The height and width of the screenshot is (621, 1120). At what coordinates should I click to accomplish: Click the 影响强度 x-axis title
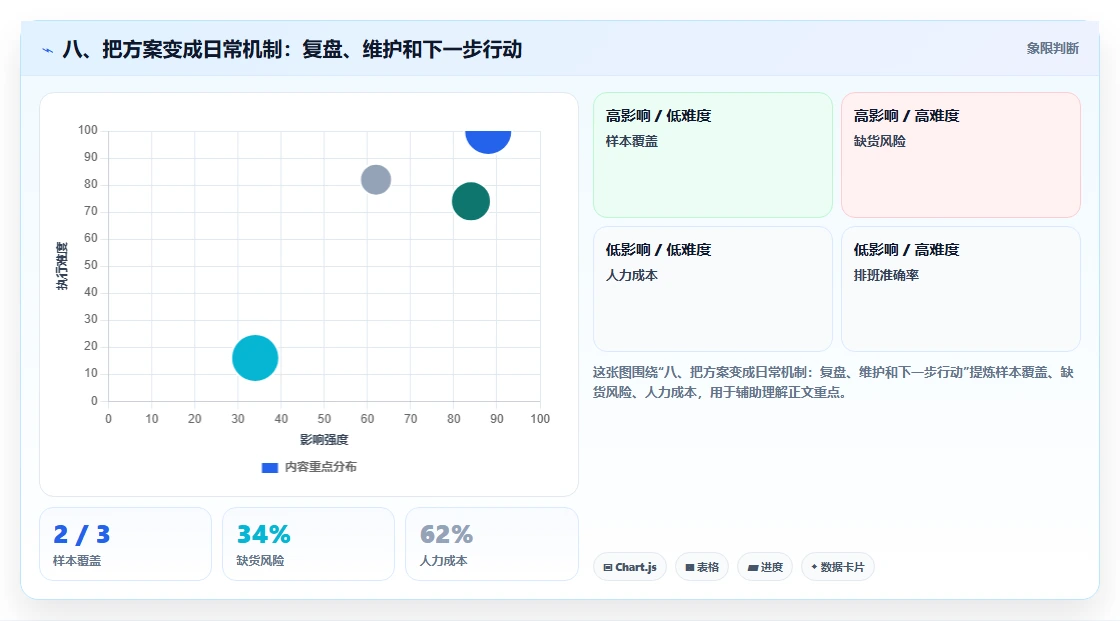point(324,439)
